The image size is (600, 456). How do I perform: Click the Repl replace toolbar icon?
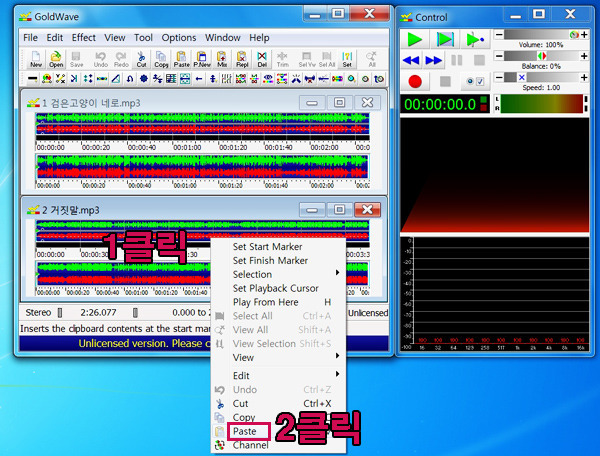tap(242, 59)
